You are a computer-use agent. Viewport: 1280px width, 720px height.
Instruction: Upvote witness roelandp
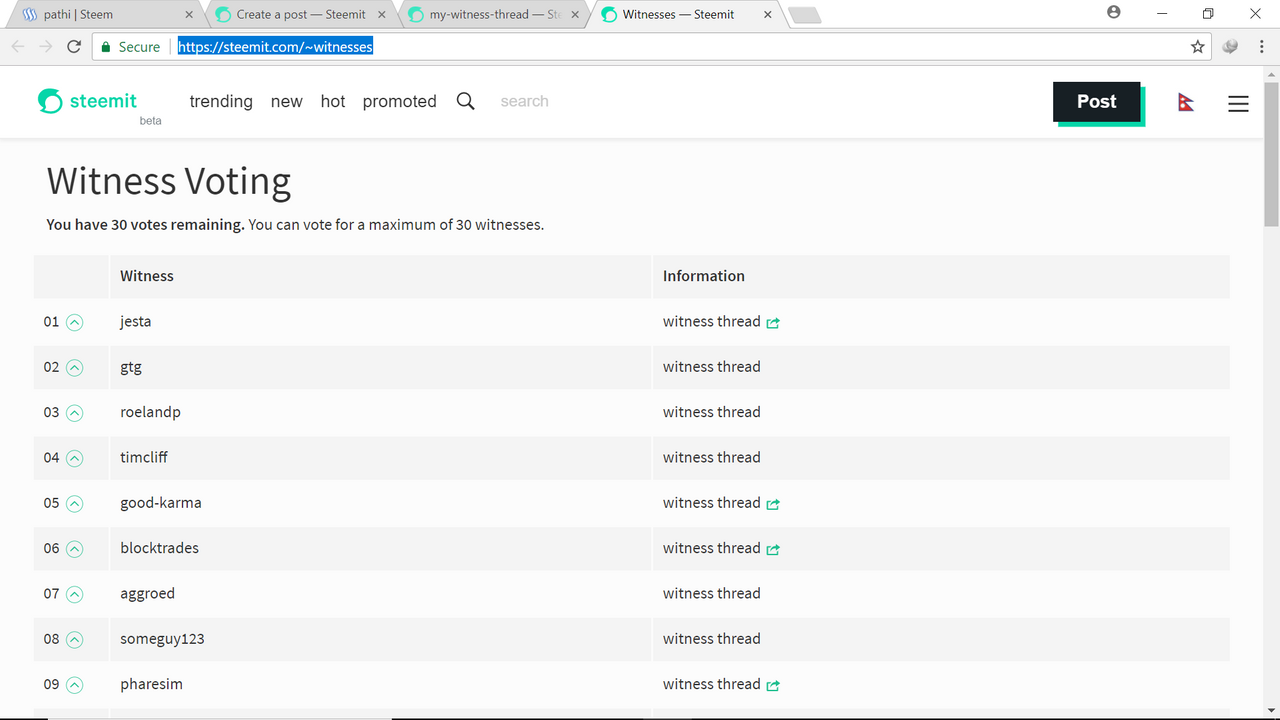coord(74,413)
